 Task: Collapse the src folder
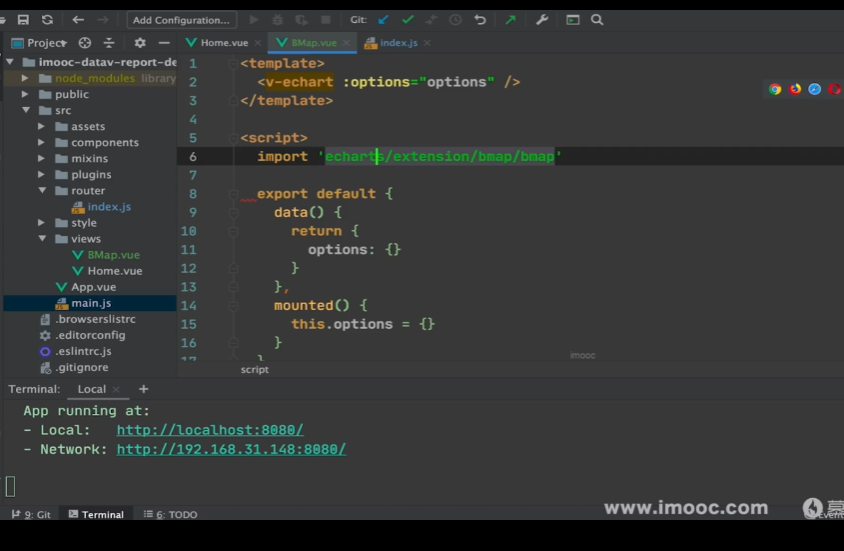[26, 110]
